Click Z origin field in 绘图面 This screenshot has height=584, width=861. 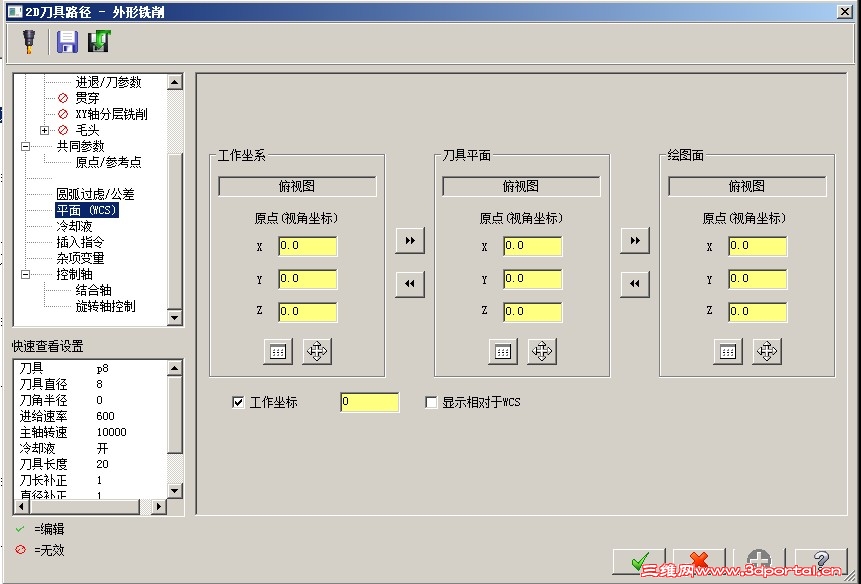(x=758, y=312)
